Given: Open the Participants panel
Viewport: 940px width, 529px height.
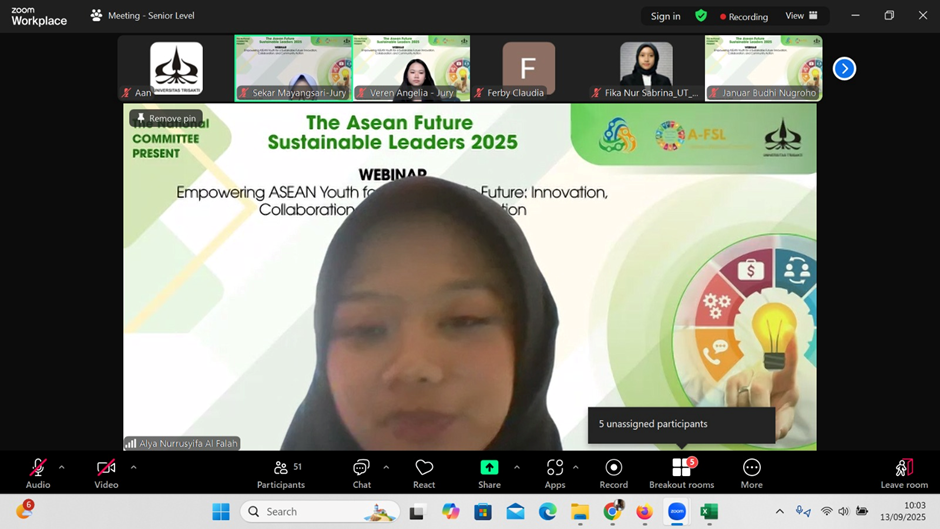Looking at the screenshot, I should click(x=281, y=473).
